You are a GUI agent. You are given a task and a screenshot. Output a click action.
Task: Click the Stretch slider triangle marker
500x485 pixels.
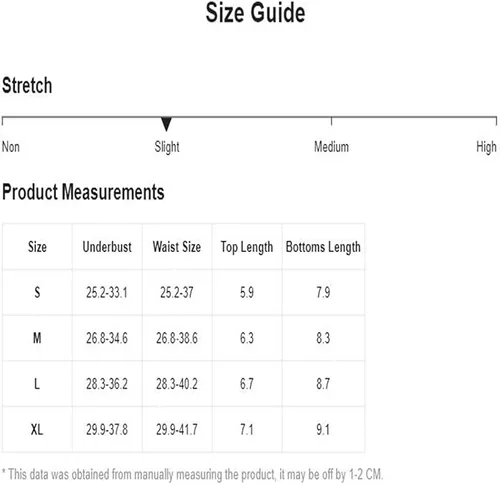(166, 124)
